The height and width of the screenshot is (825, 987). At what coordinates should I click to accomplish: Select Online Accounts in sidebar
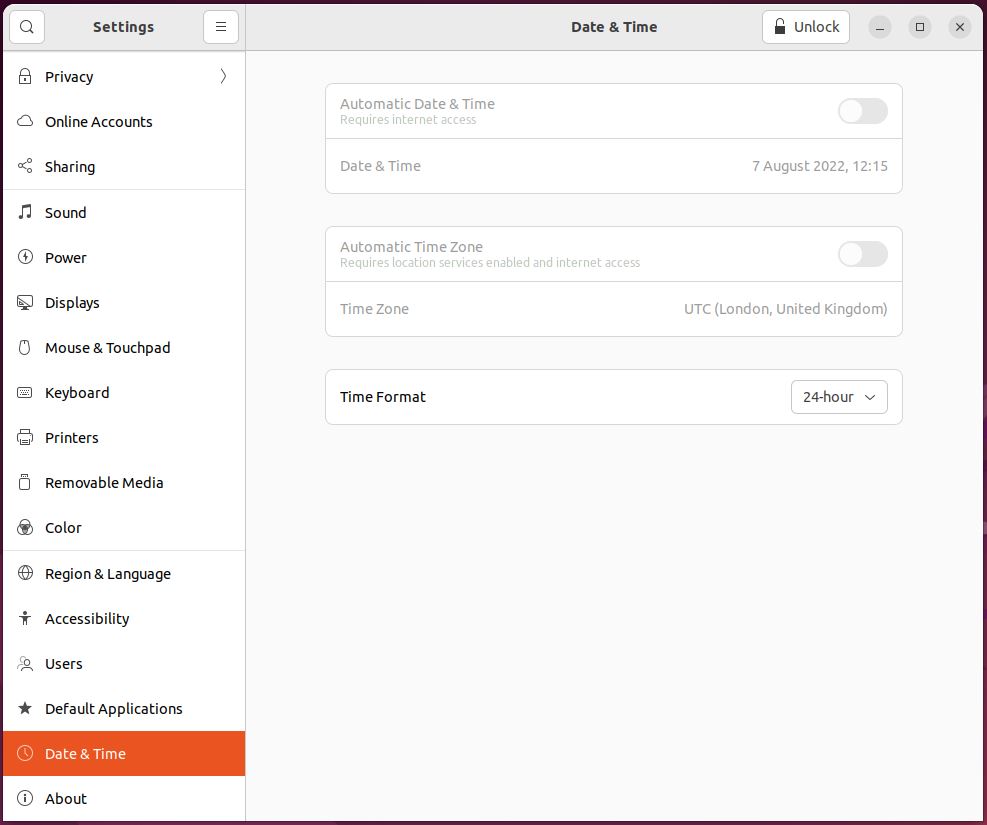tap(98, 121)
